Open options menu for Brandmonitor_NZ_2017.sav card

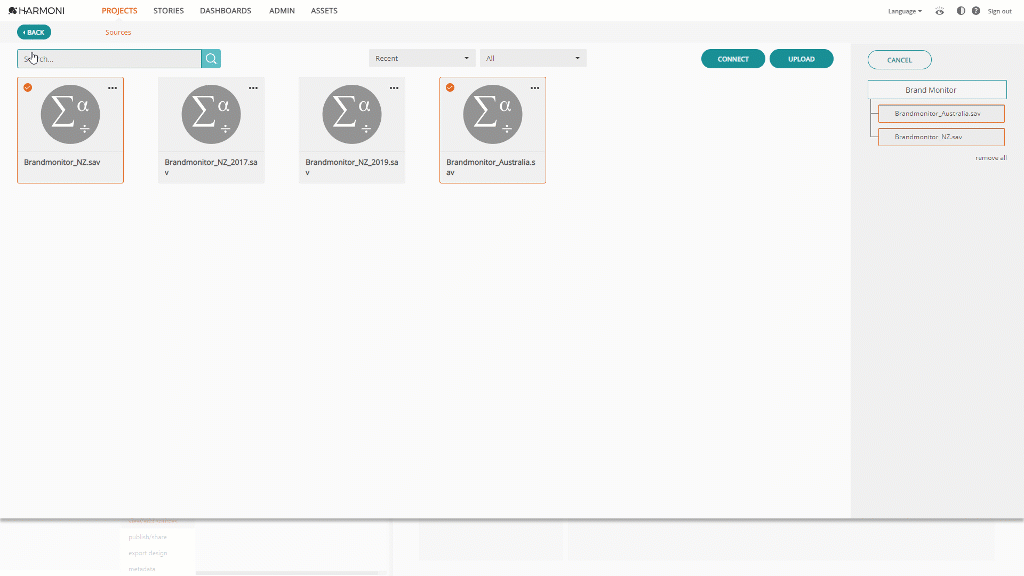(253, 88)
